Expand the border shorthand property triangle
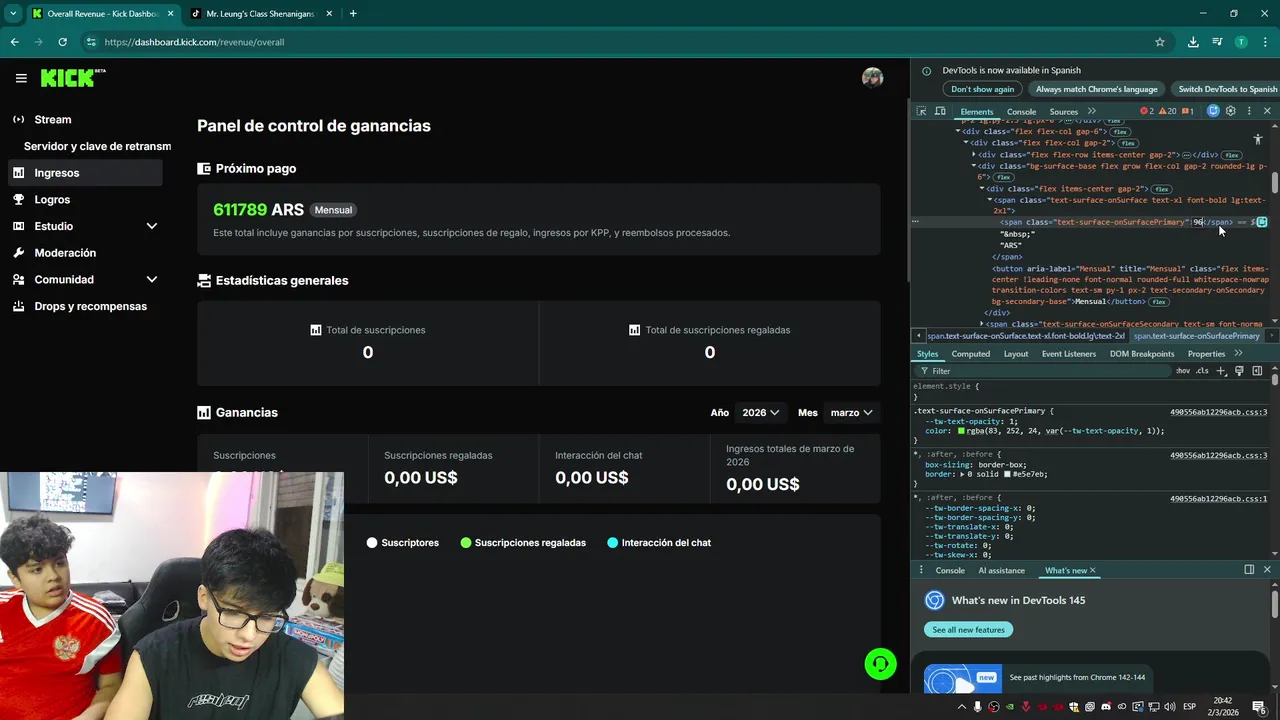The width and height of the screenshot is (1280, 720). coord(961,474)
